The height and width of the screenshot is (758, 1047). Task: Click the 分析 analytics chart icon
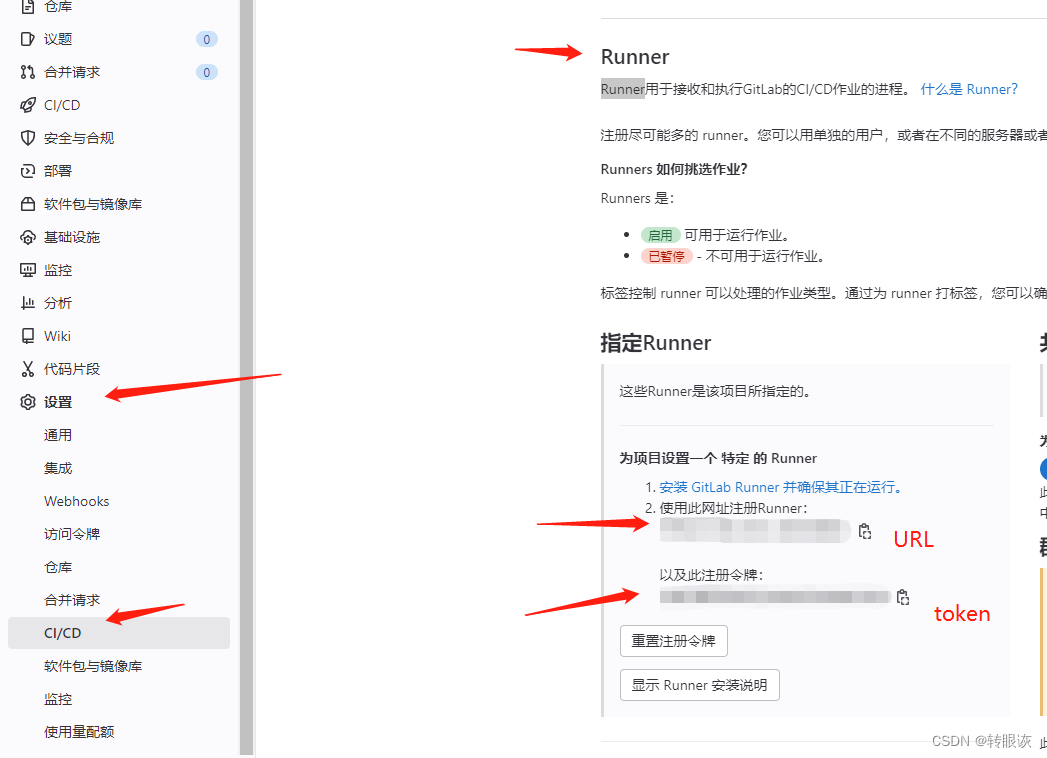click(28, 302)
